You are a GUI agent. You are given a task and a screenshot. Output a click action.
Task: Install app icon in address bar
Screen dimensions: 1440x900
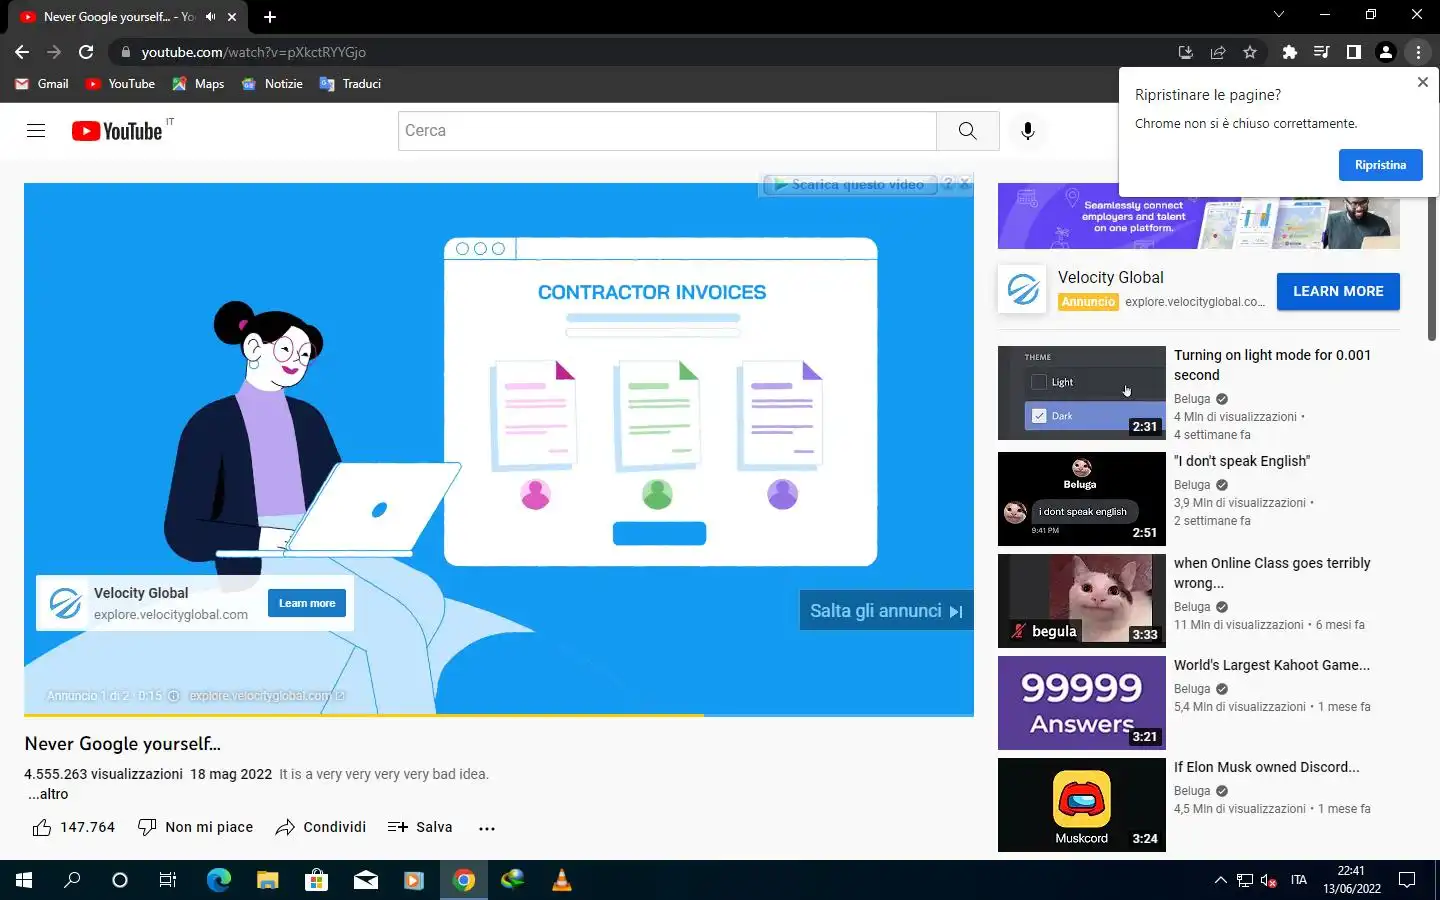click(1186, 52)
